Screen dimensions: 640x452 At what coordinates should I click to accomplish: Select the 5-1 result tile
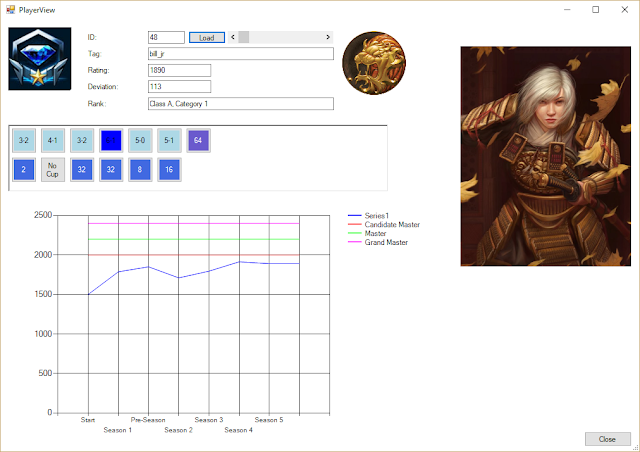169,140
